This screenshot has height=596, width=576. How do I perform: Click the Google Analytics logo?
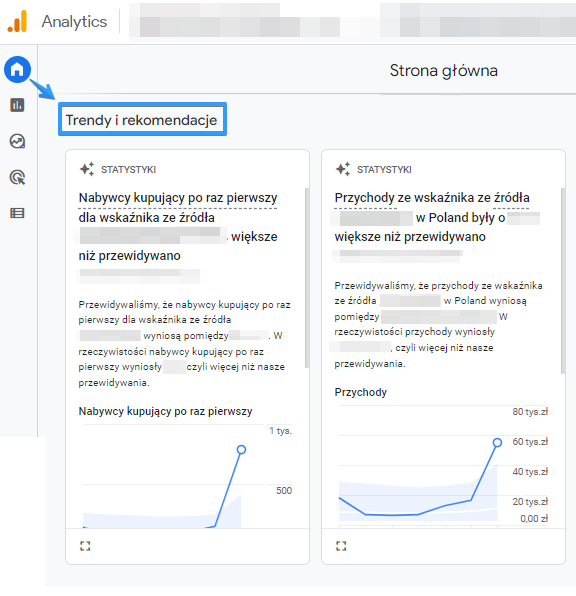click(17, 21)
